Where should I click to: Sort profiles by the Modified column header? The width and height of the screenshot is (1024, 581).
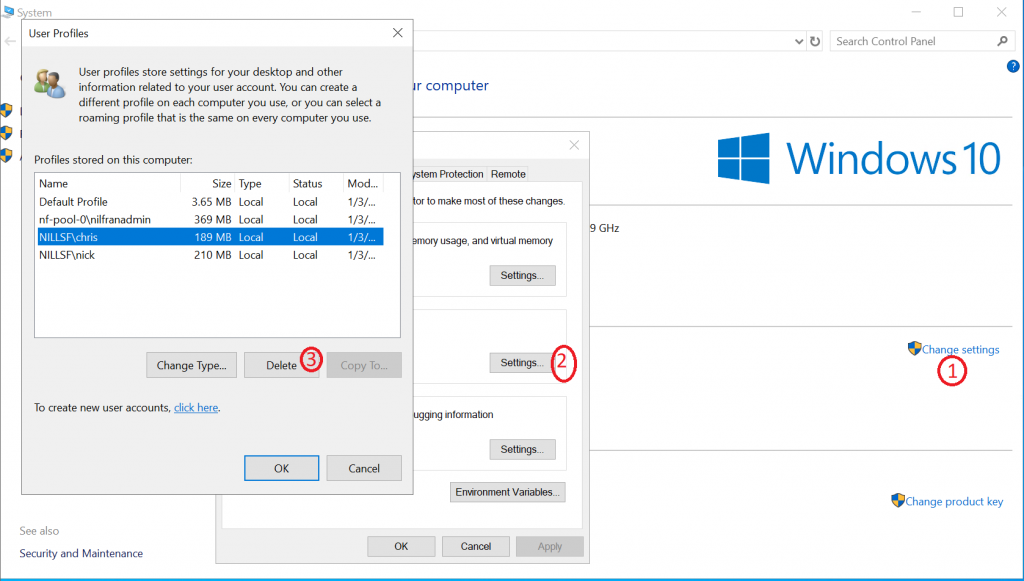click(363, 183)
